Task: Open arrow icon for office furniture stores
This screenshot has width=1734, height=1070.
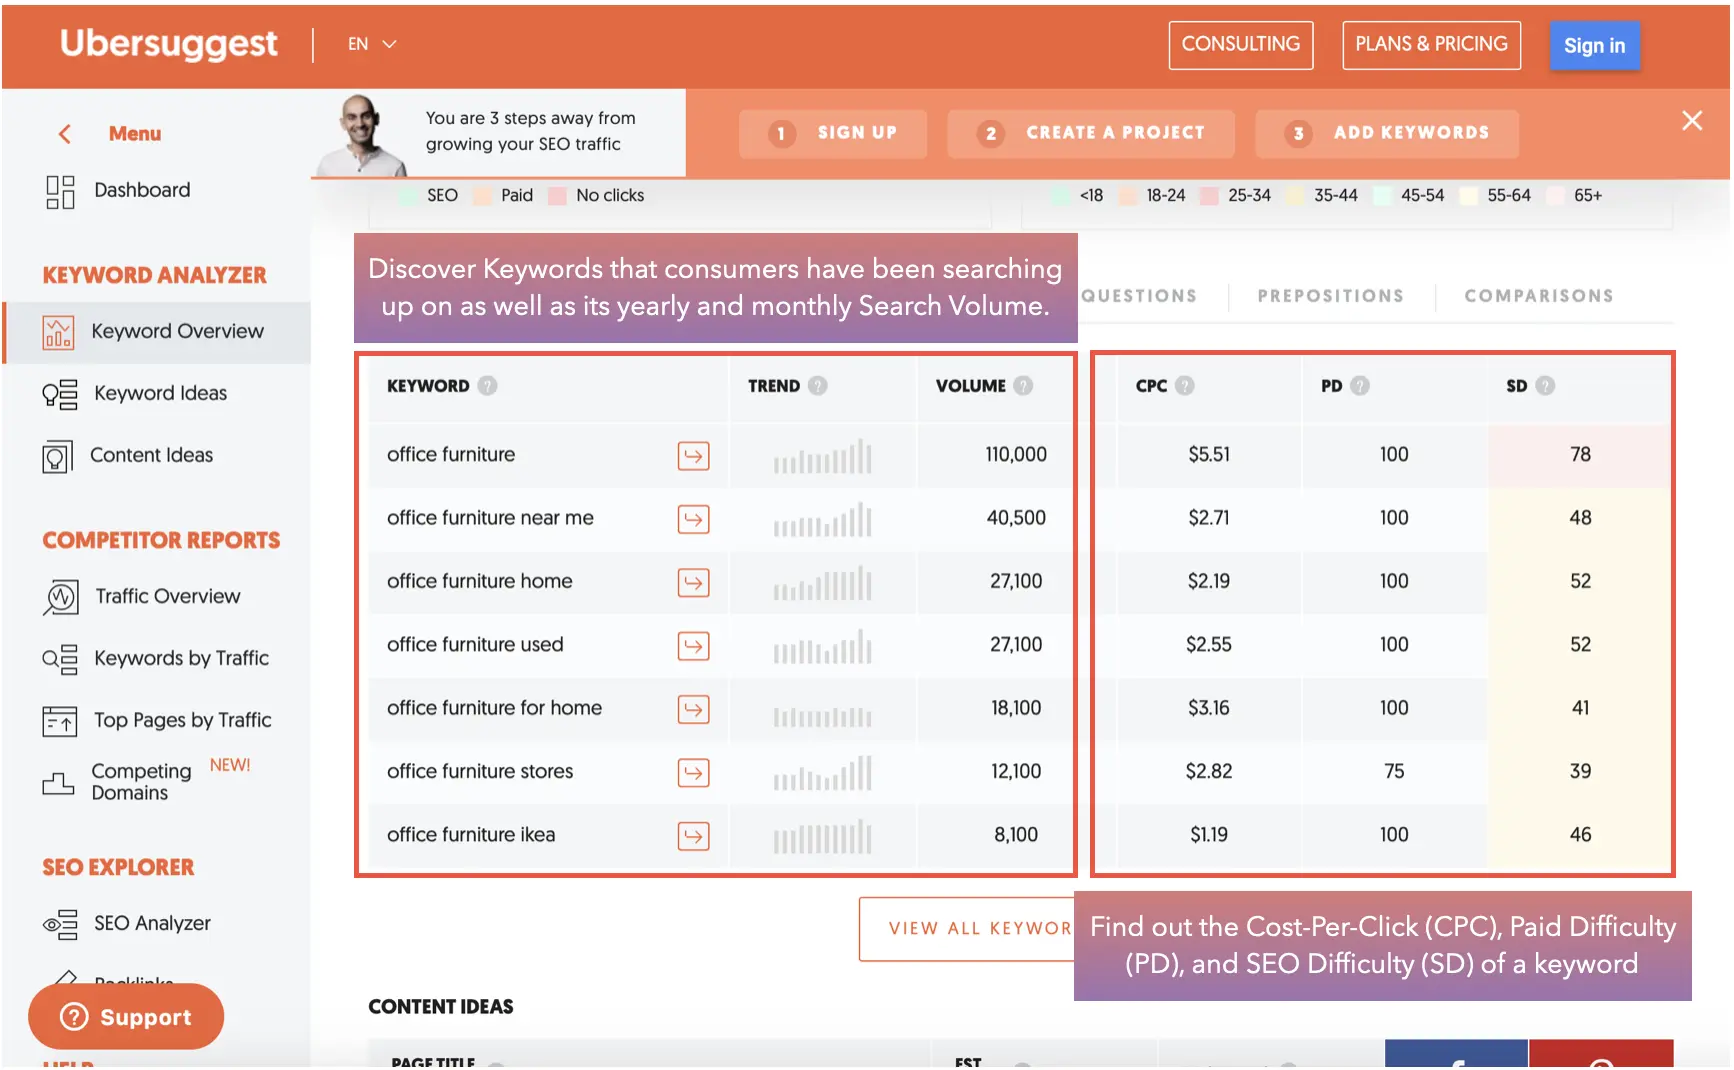Action: (x=693, y=772)
